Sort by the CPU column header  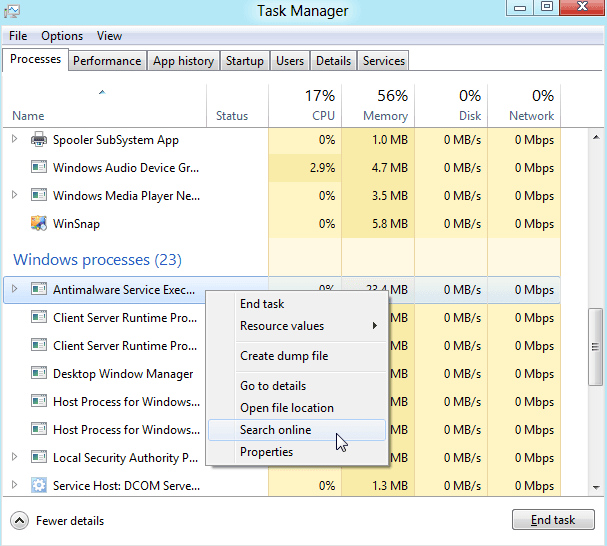pos(305,106)
